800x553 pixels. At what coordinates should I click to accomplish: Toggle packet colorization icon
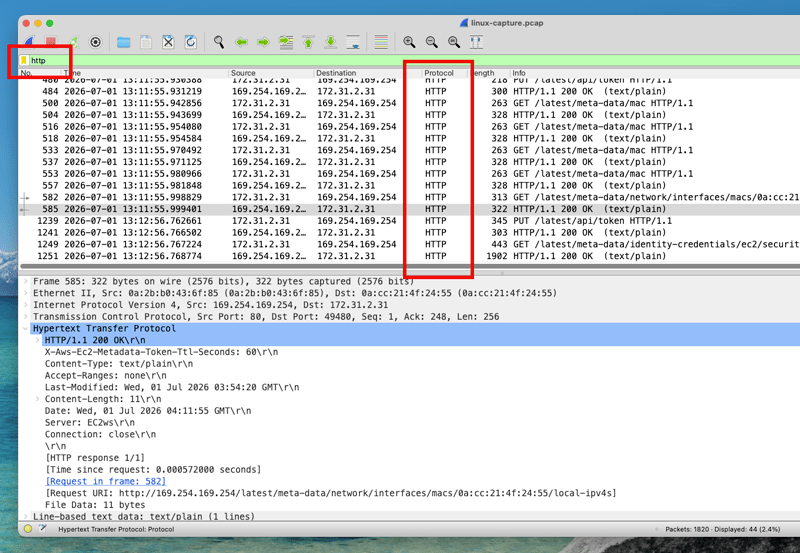click(381, 42)
